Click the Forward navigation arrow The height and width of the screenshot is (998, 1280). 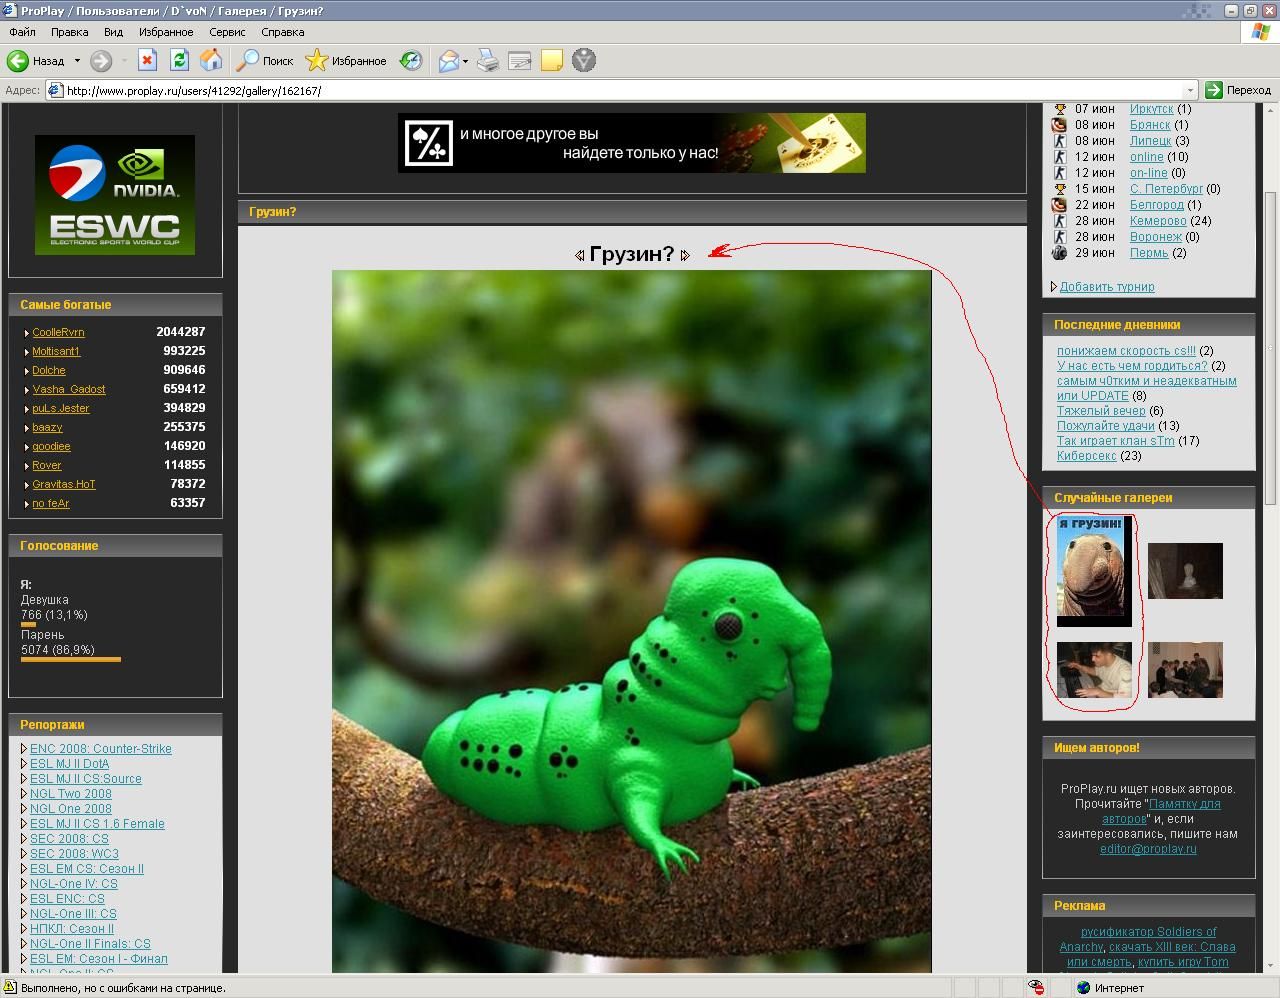101,61
